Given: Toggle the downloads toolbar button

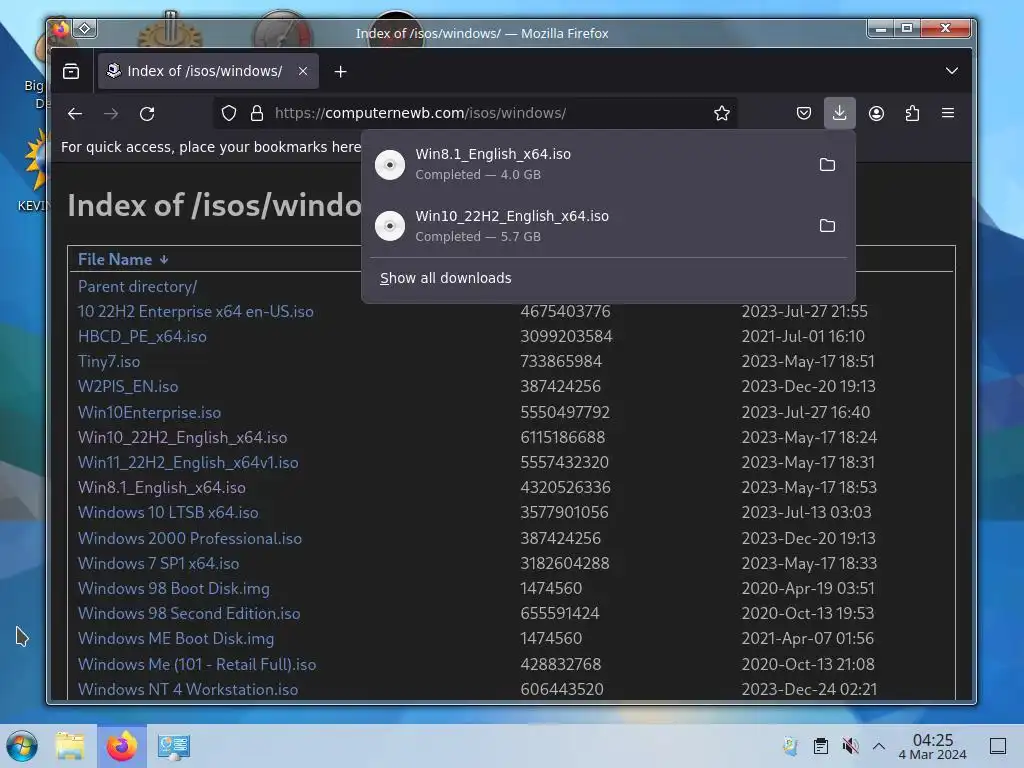Looking at the screenshot, I should (840, 113).
